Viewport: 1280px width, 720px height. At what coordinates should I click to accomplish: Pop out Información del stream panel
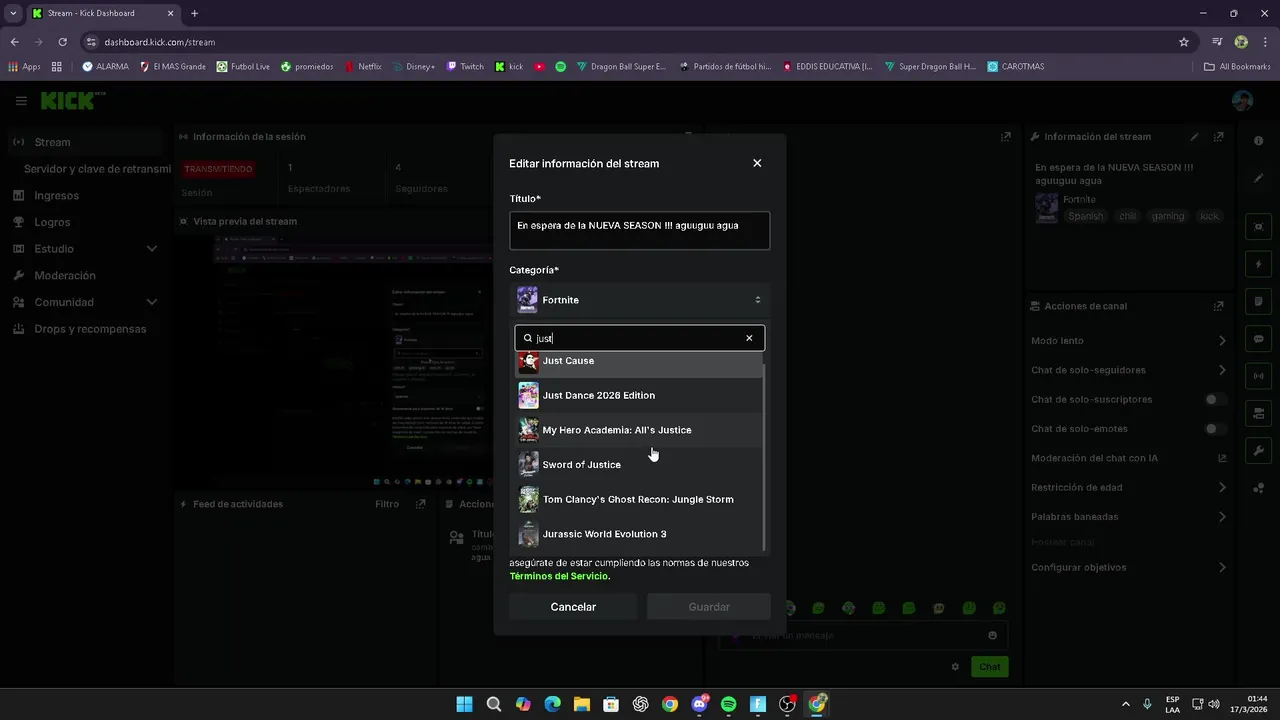coord(1219,137)
